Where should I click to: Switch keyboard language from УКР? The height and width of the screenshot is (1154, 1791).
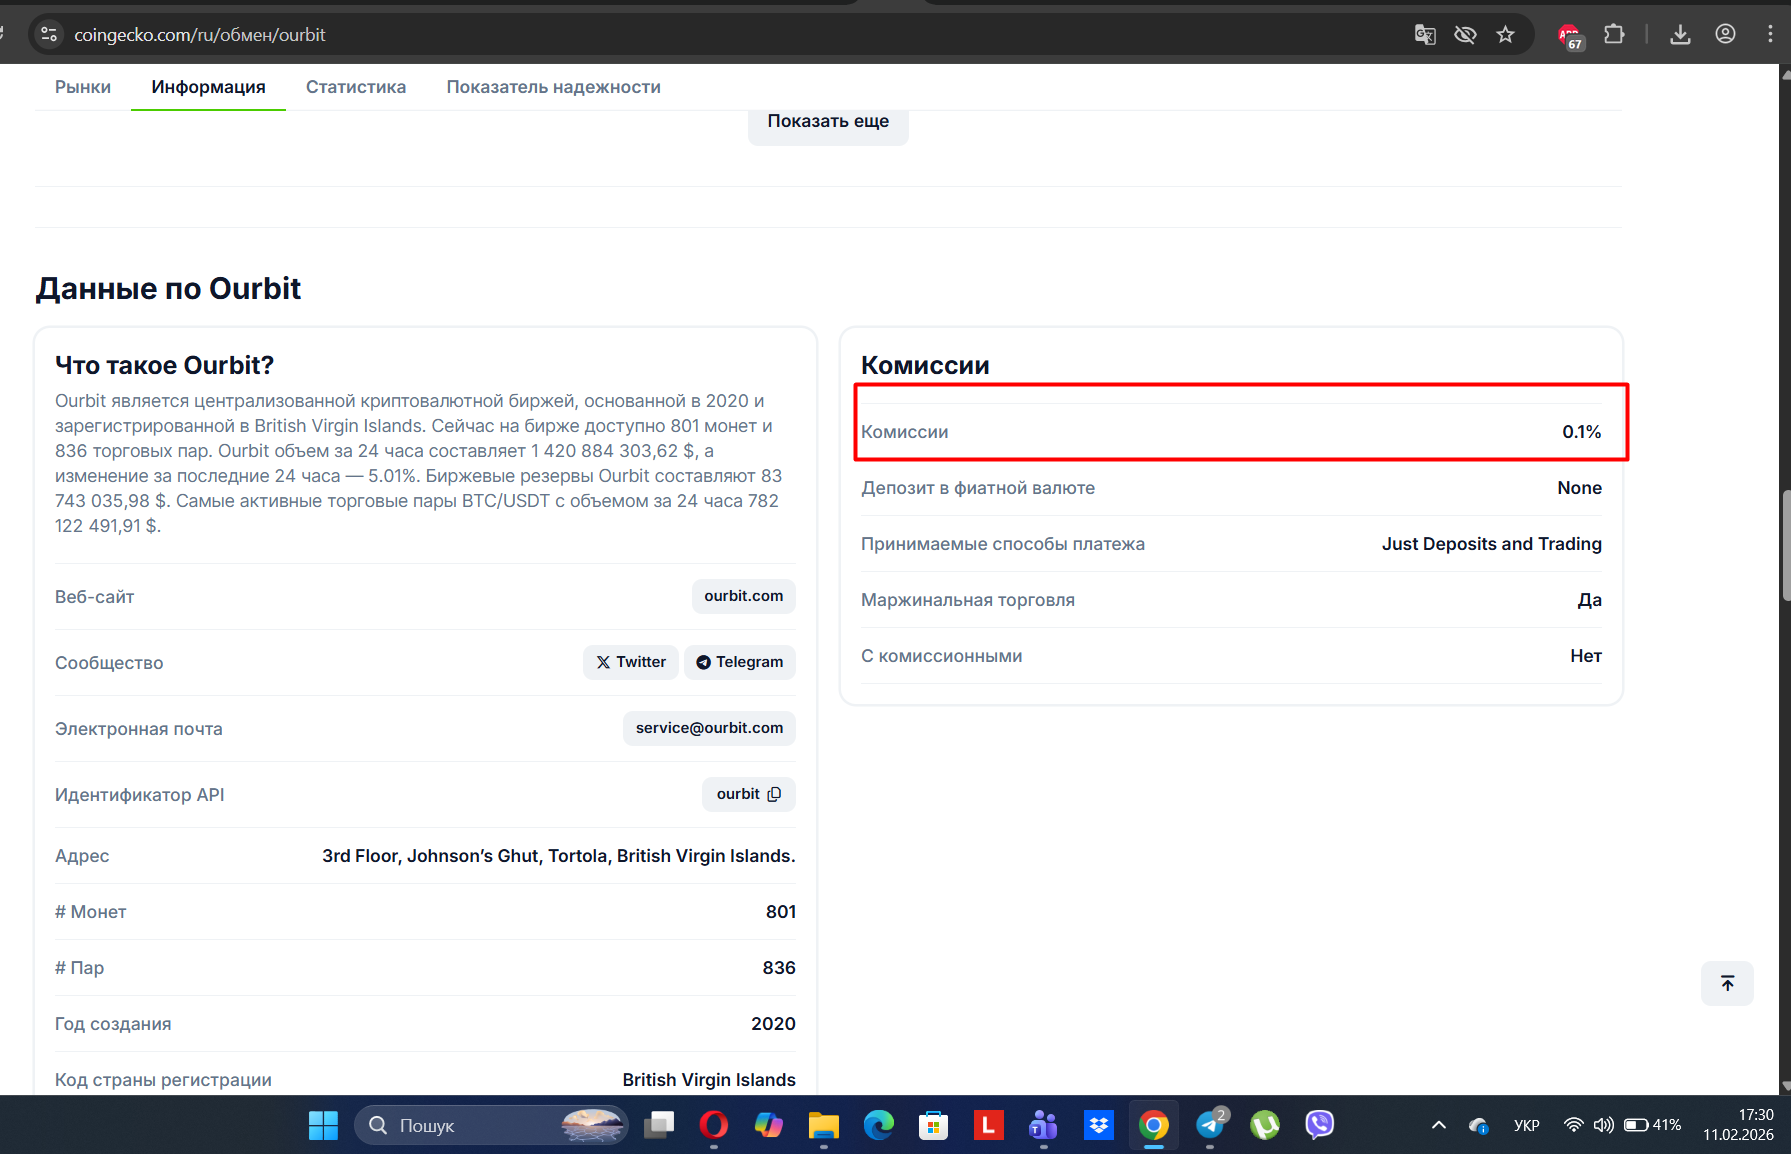[x=1526, y=1125]
